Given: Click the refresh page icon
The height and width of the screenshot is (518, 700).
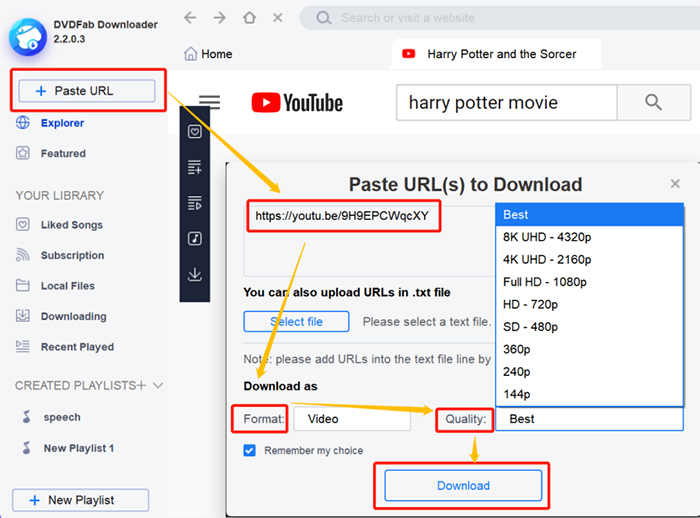Looking at the screenshot, I should [x=277, y=18].
